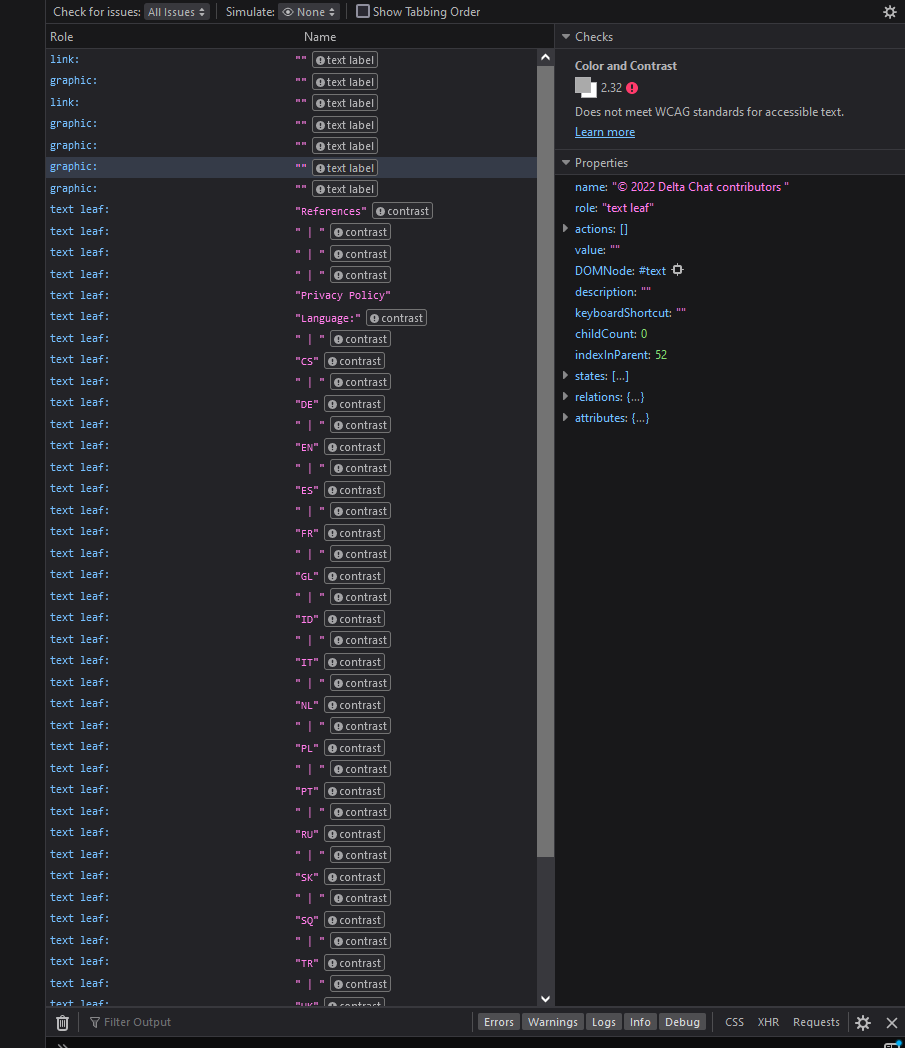Open accessibility panel settings gear
905x1048 pixels.
tap(890, 12)
